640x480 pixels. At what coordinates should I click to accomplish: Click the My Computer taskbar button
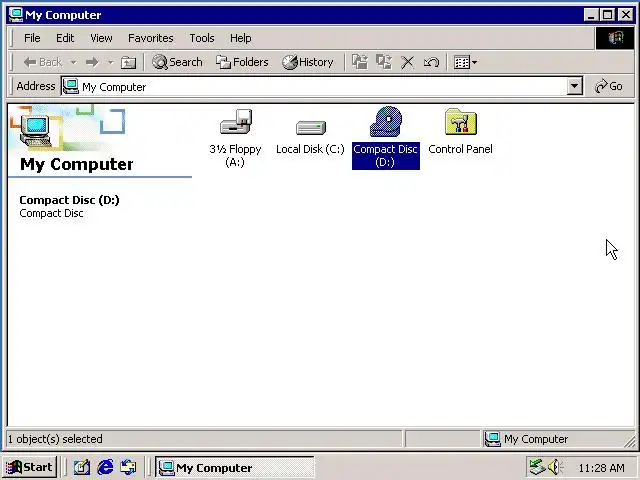235,467
